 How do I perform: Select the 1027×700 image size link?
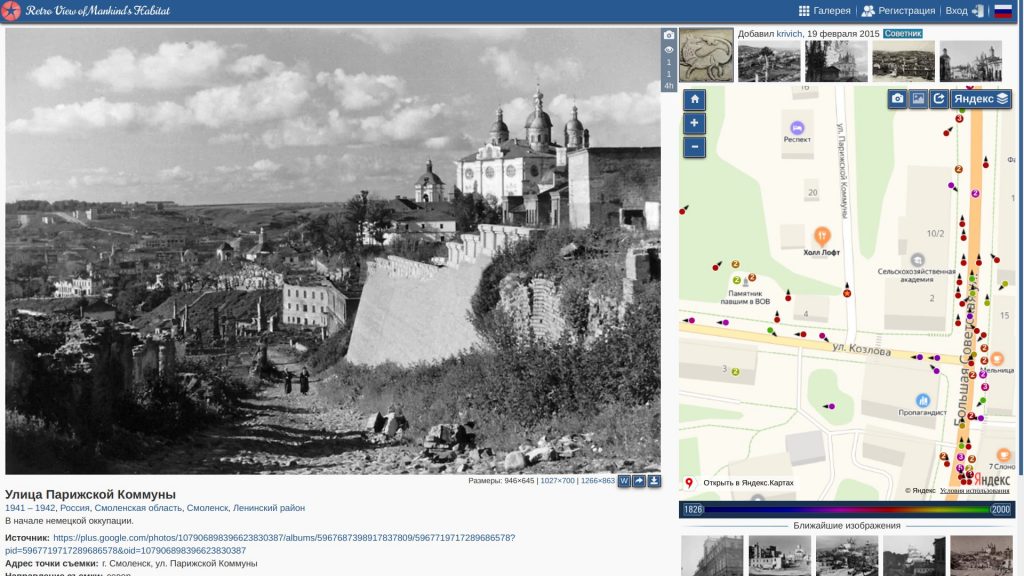click(557, 481)
